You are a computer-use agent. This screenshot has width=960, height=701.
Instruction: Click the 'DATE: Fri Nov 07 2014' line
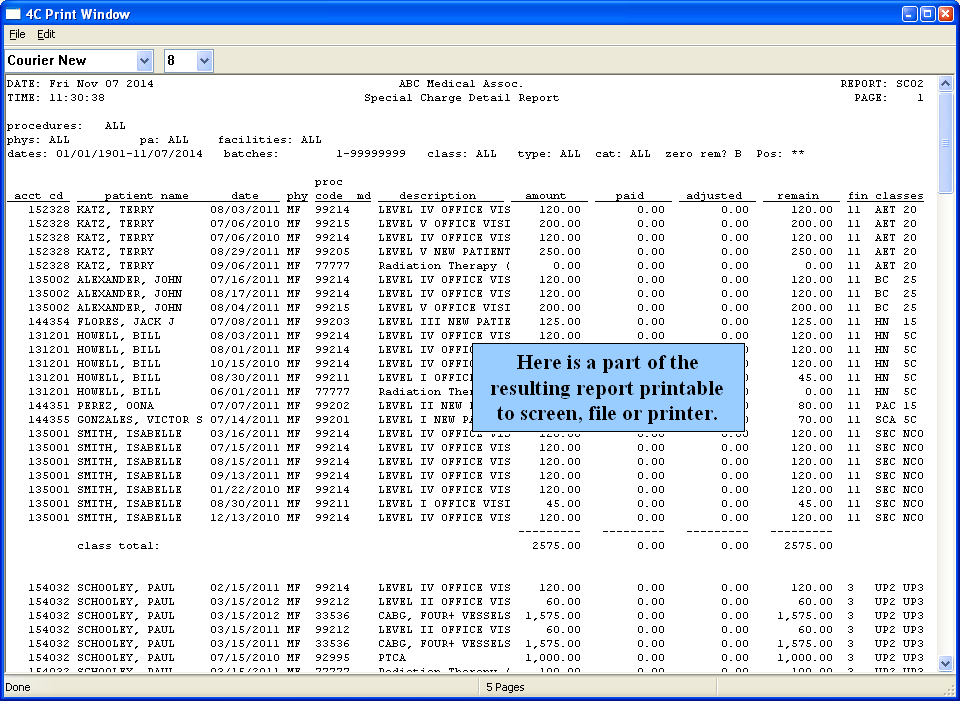tap(80, 84)
